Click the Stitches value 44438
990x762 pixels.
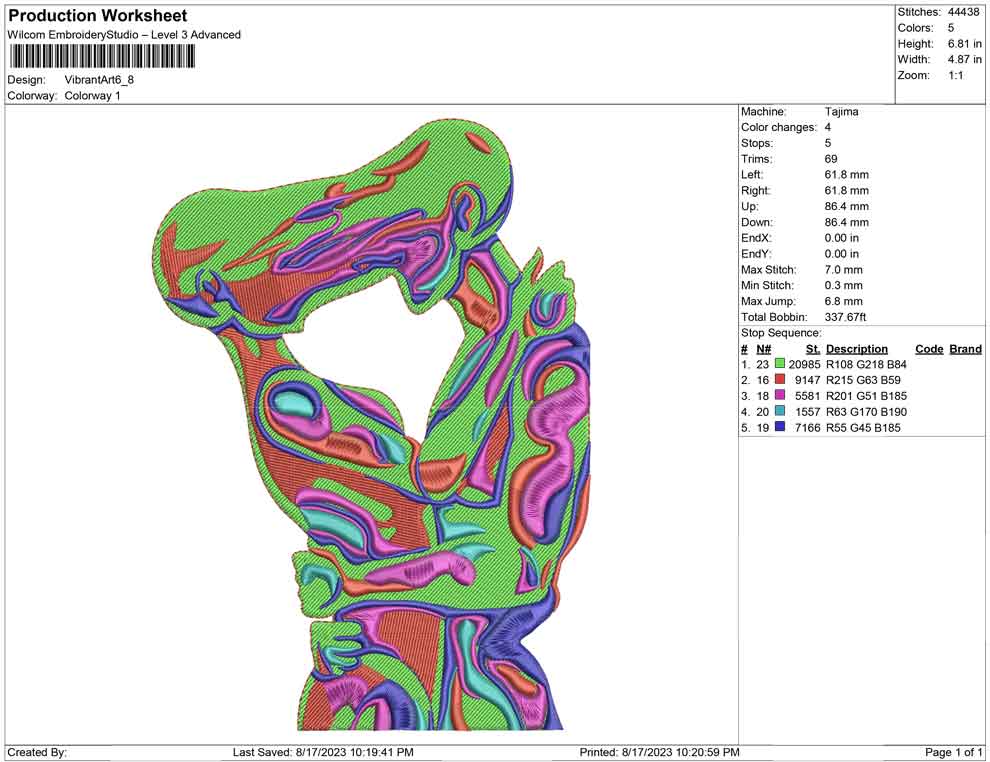coord(961,12)
